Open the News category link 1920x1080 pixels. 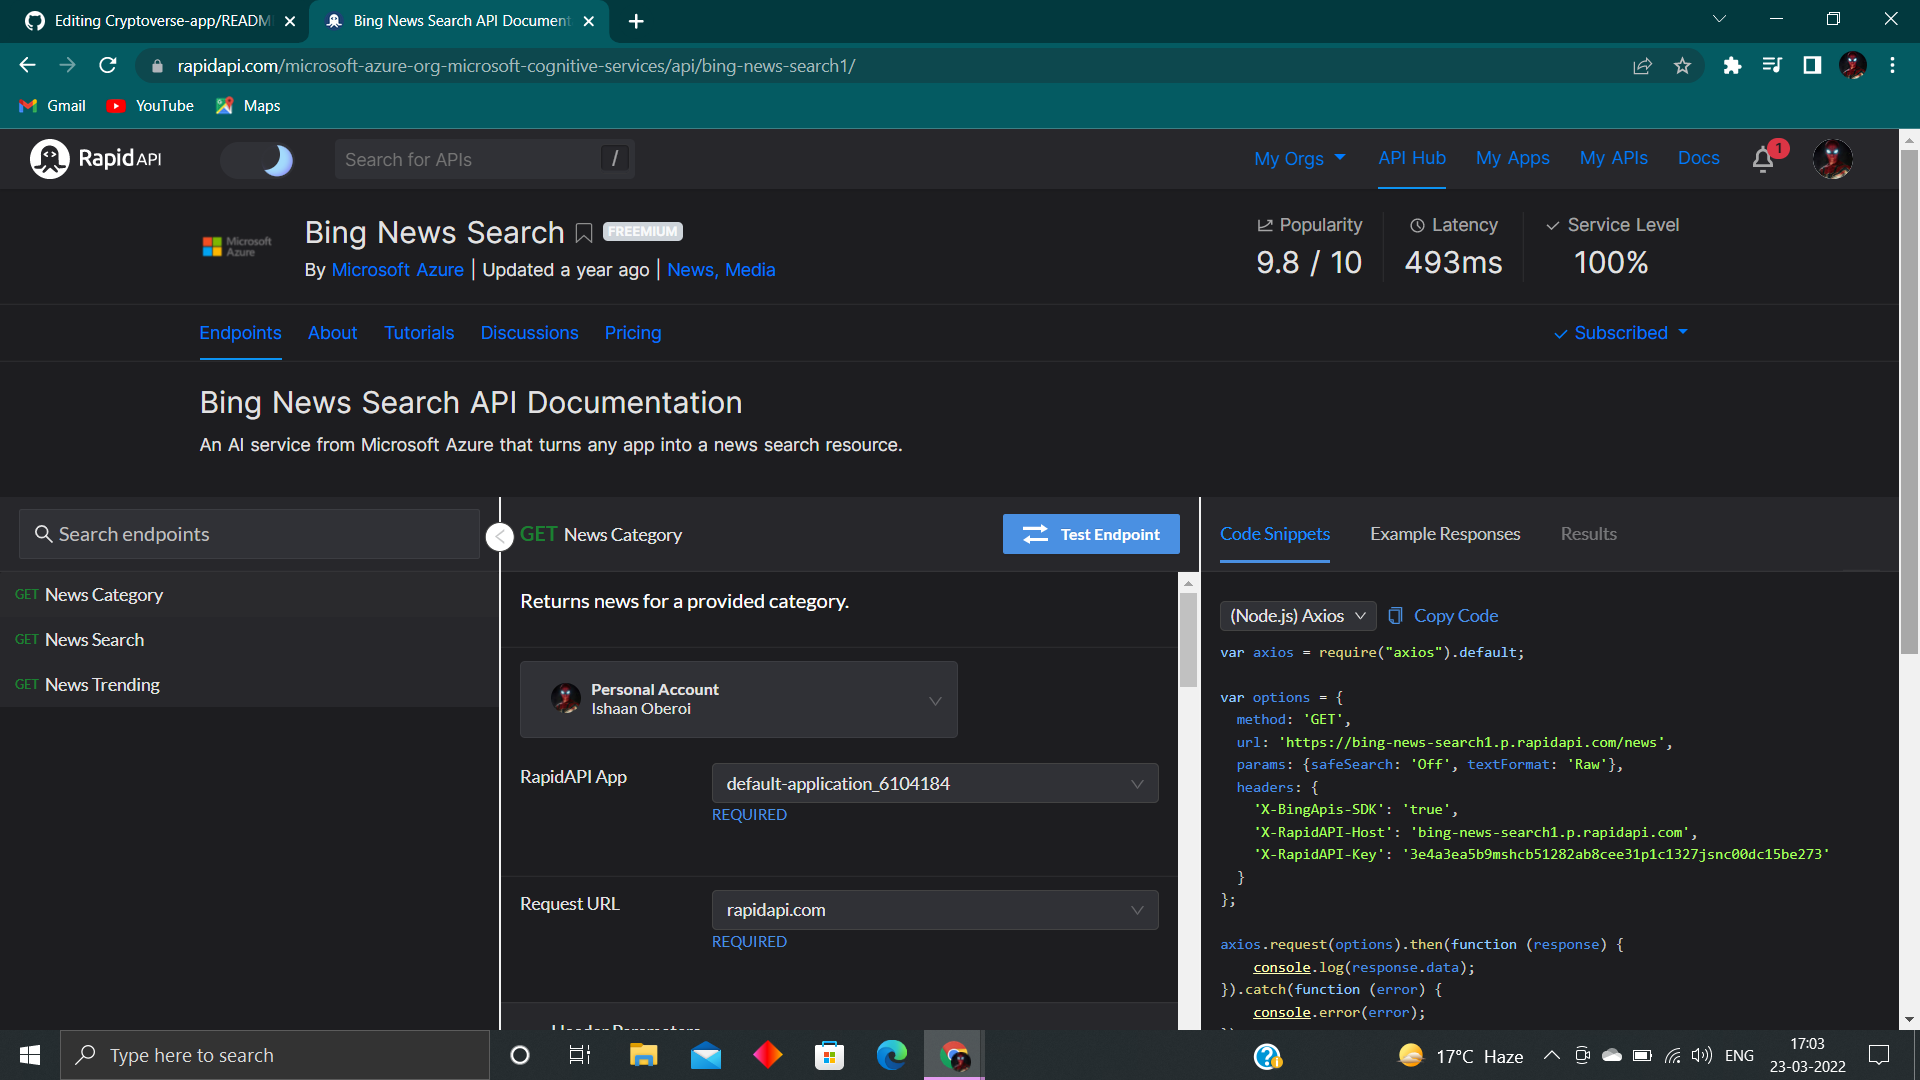click(691, 270)
